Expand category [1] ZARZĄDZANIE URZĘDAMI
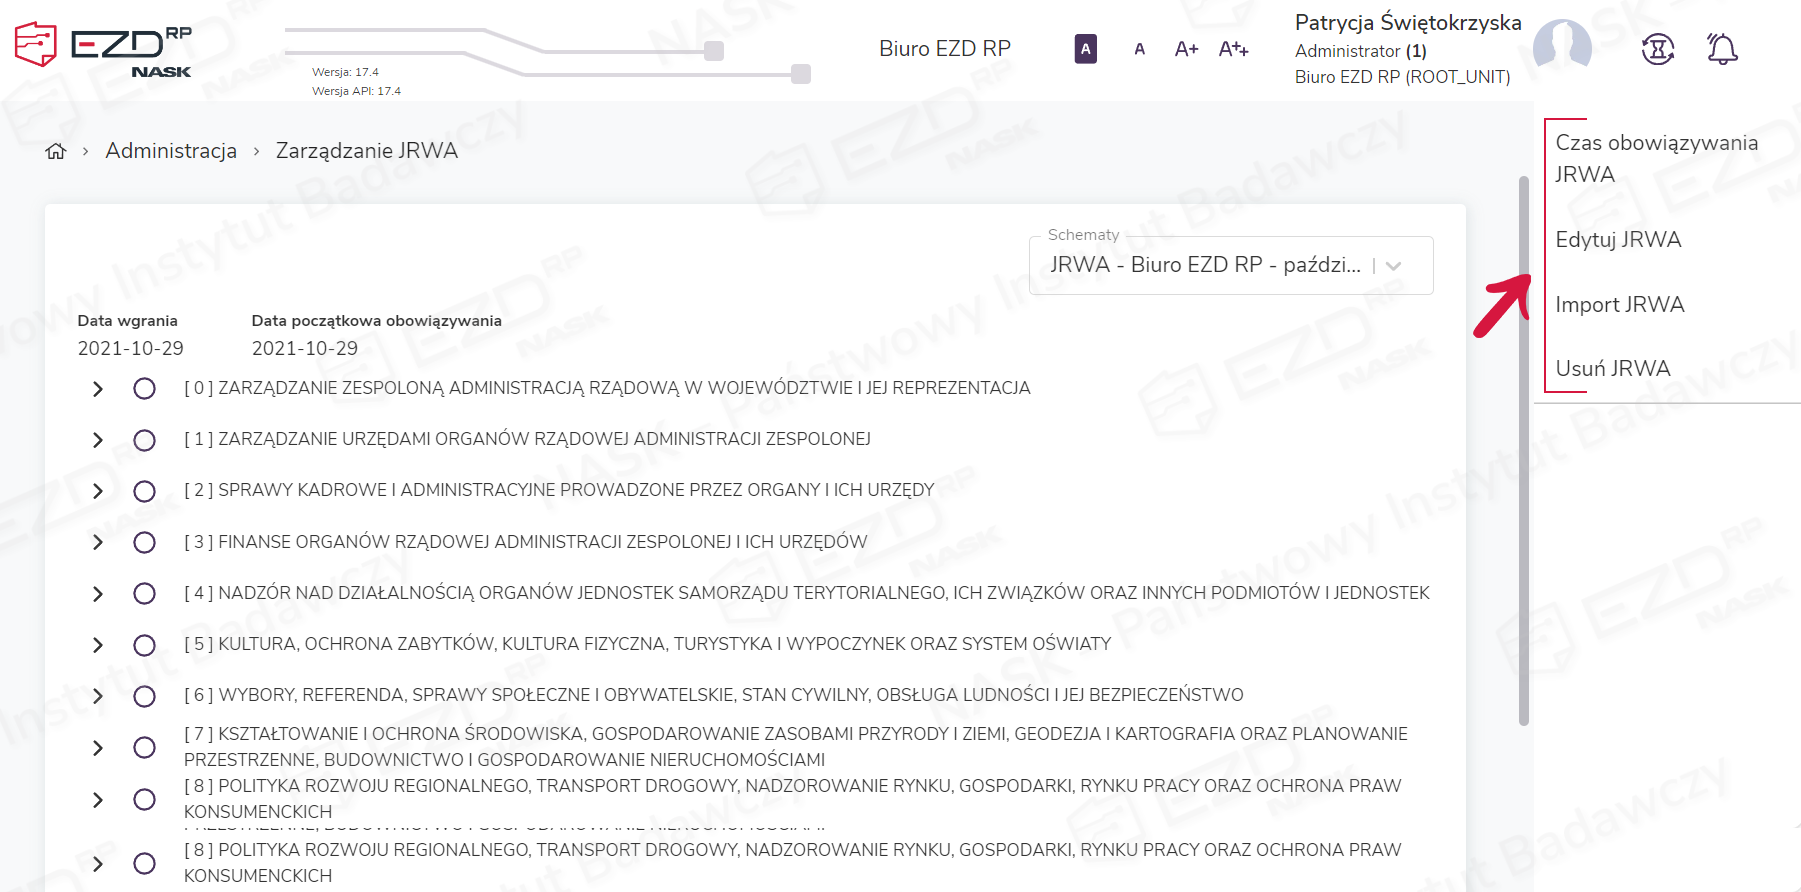 coord(98,440)
